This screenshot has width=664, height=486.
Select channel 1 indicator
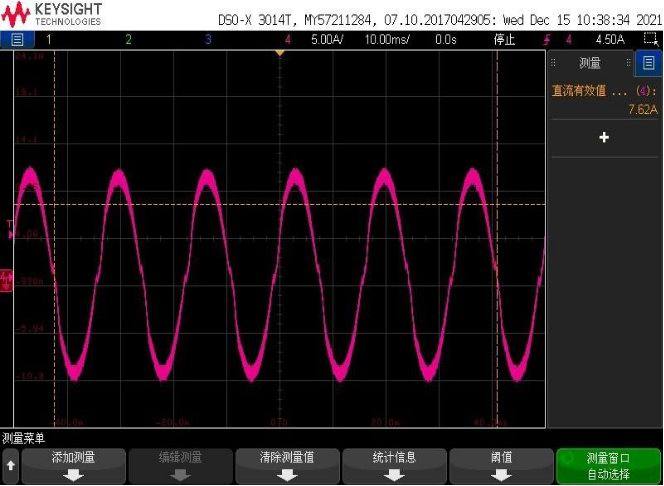tap(49, 40)
